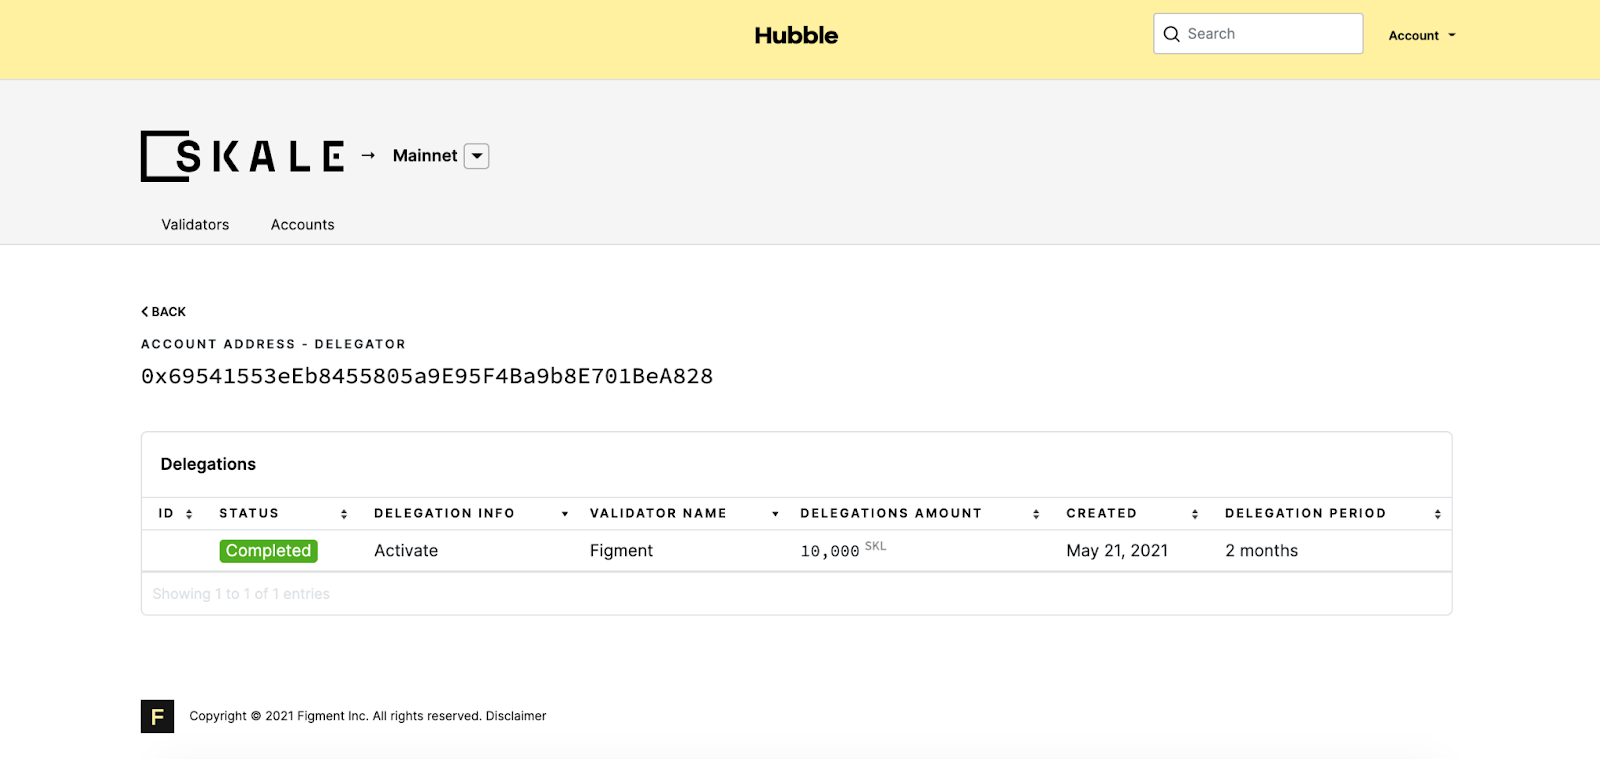Image resolution: width=1600 pixels, height=759 pixels.
Task: Open the Validators tab
Action: (x=195, y=225)
